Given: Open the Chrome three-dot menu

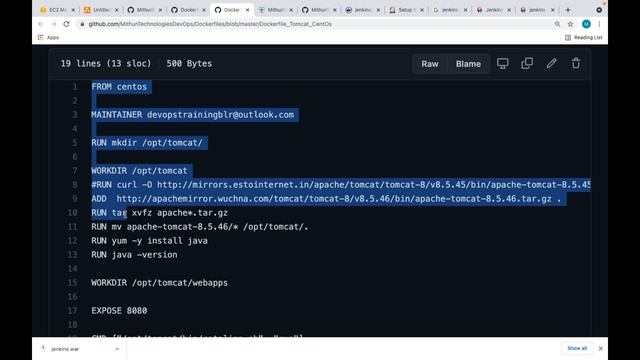Looking at the screenshot, I should coord(599,24).
